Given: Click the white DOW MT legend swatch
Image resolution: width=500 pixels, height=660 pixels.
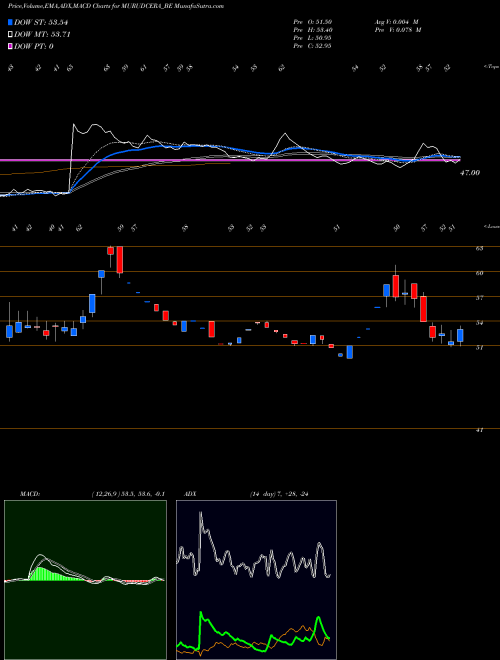Looking at the screenshot, I should 11,34.
